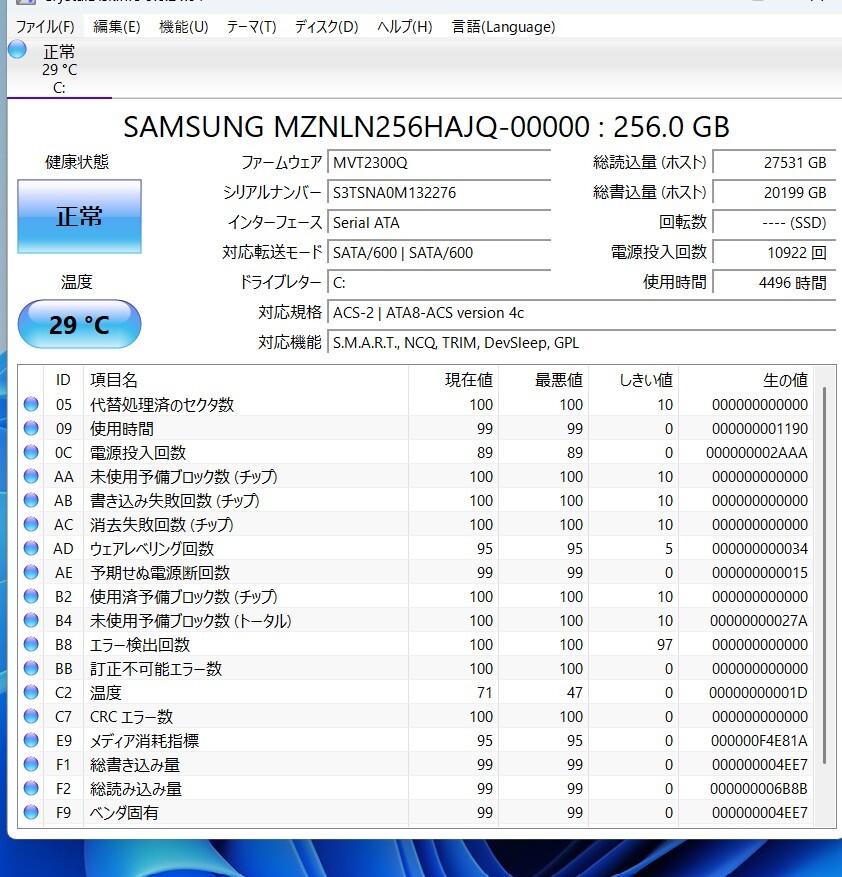
Task: Click the 生の値 column header
Action: pyautogui.click(x=746, y=380)
